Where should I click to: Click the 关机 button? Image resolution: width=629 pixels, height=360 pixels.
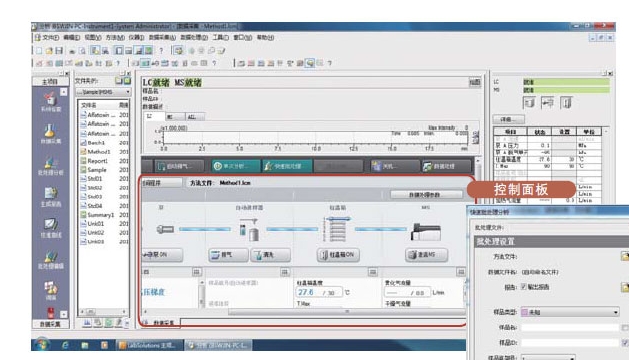(394, 166)
